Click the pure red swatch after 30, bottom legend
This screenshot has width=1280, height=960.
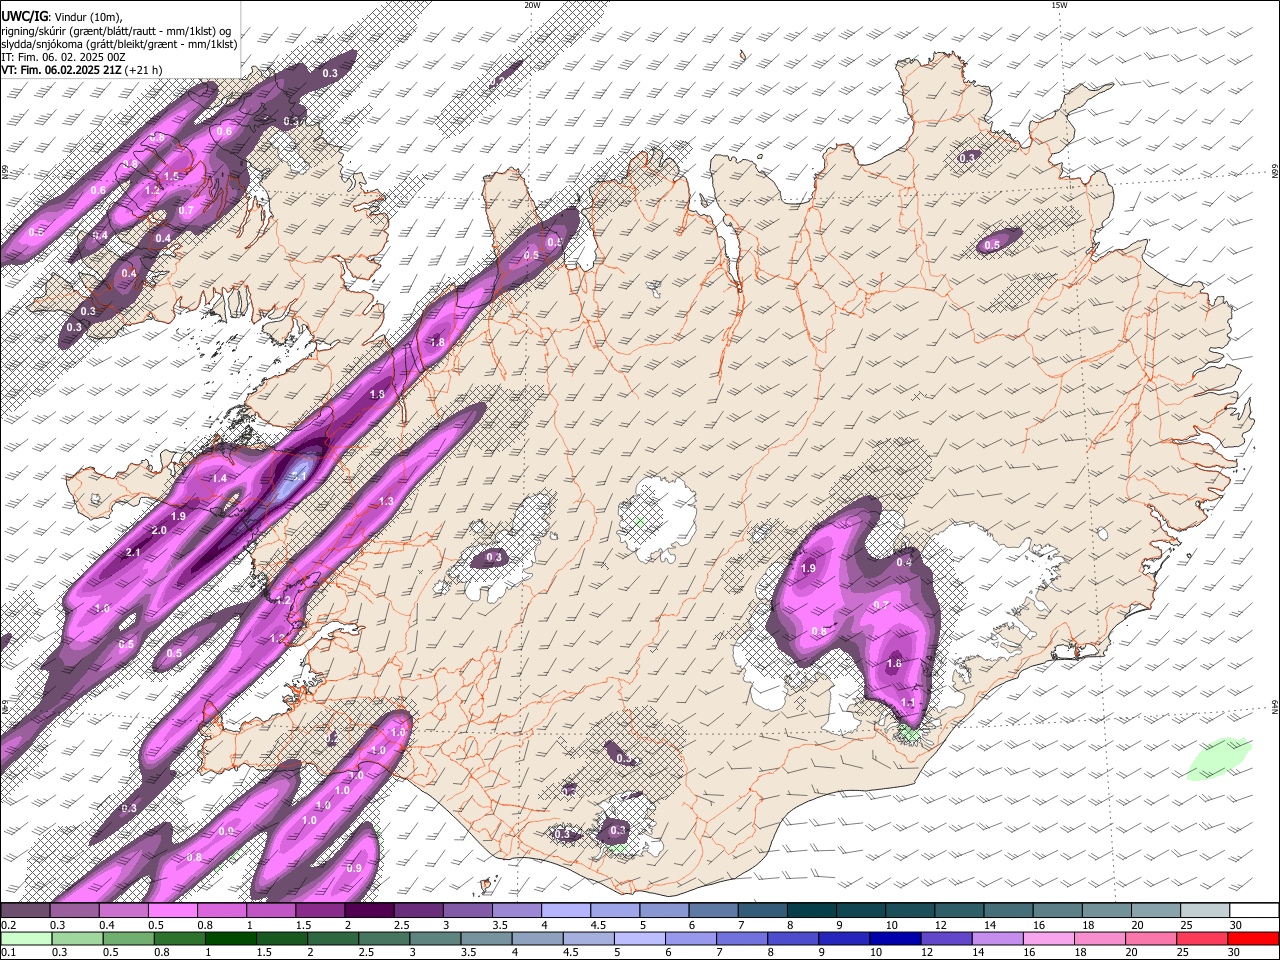tap(1252, 938)
